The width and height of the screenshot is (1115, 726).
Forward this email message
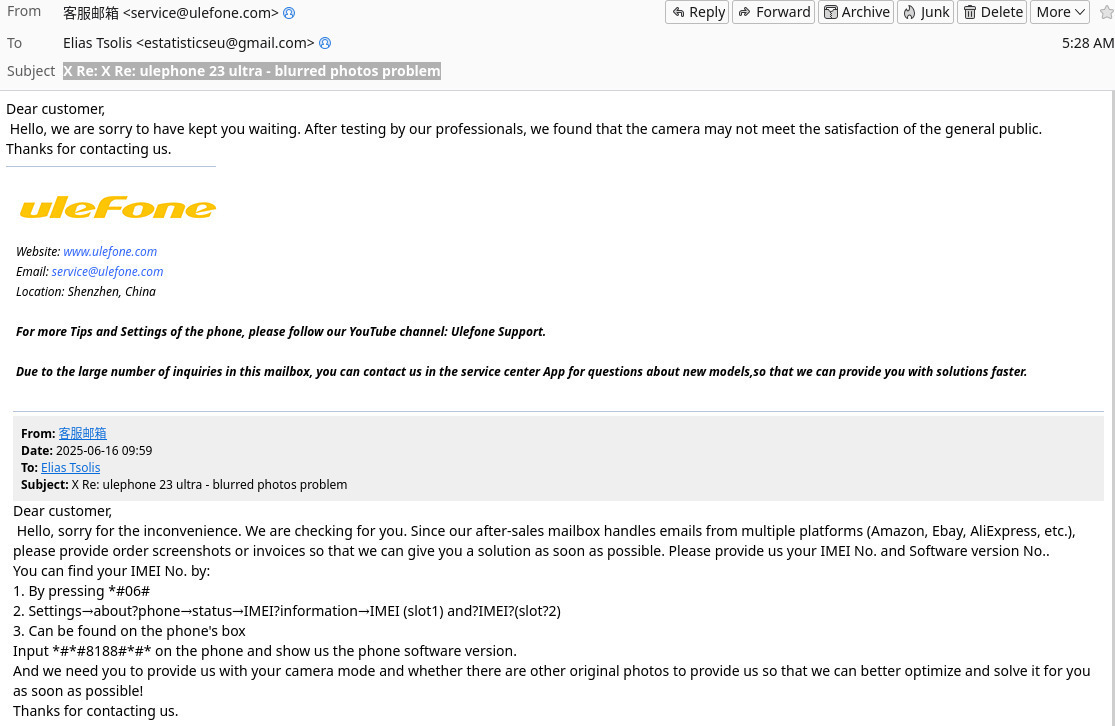tap(773, 12)
